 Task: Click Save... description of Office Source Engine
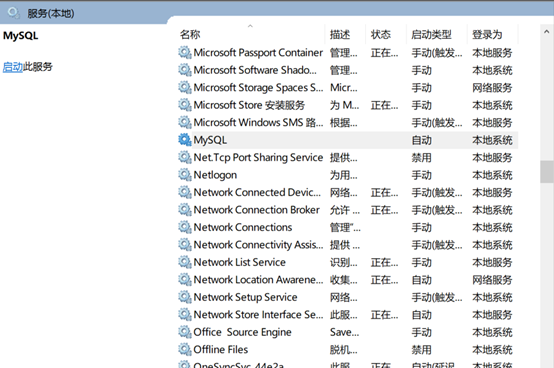click(344, 332)
